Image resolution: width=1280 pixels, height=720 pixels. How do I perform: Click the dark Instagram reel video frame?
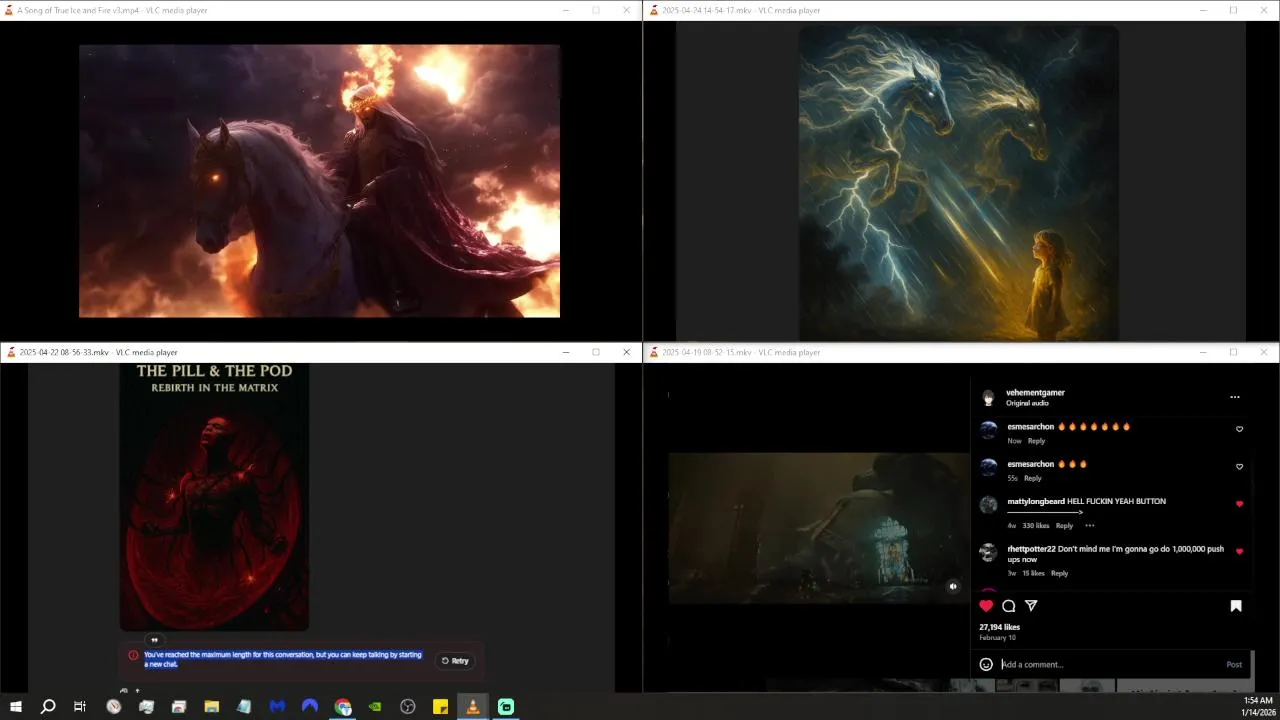(x=819, y=528)
